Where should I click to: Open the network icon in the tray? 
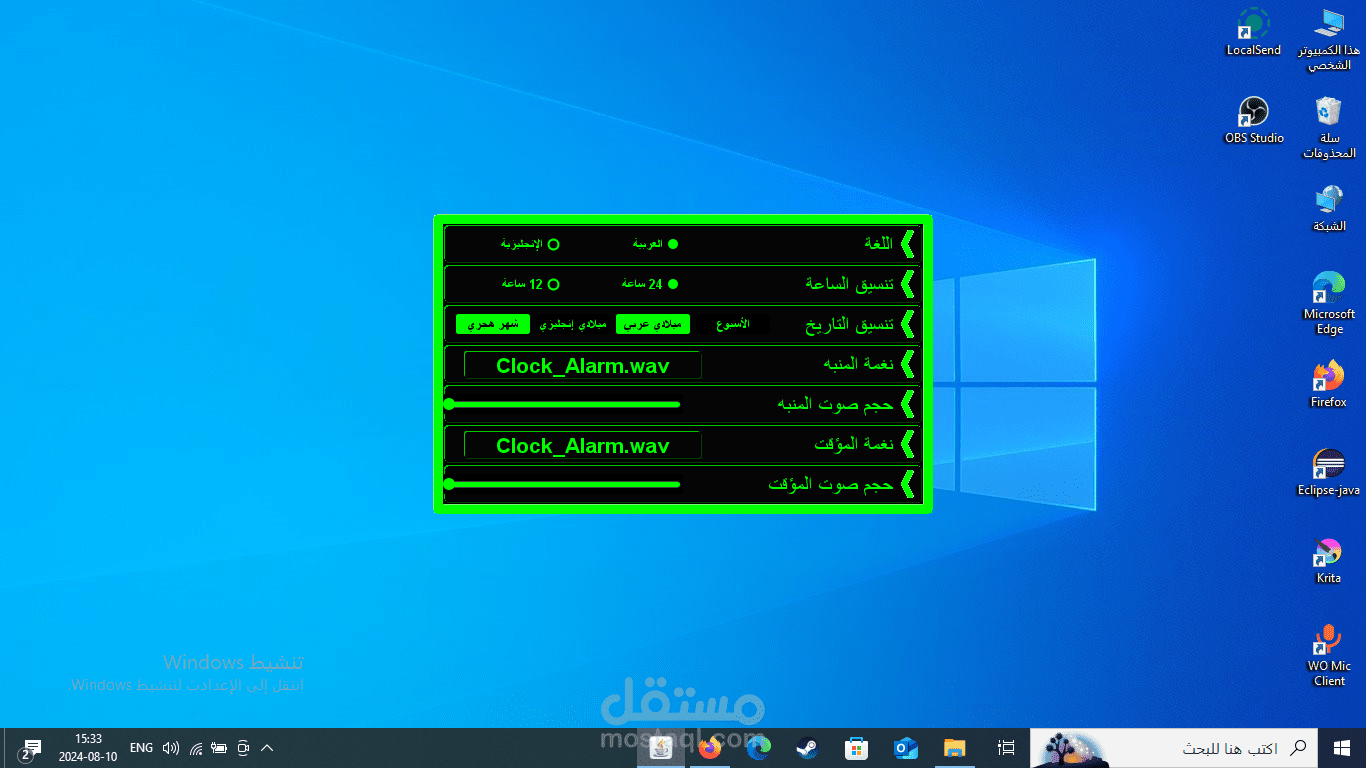[x=196, y=748]
